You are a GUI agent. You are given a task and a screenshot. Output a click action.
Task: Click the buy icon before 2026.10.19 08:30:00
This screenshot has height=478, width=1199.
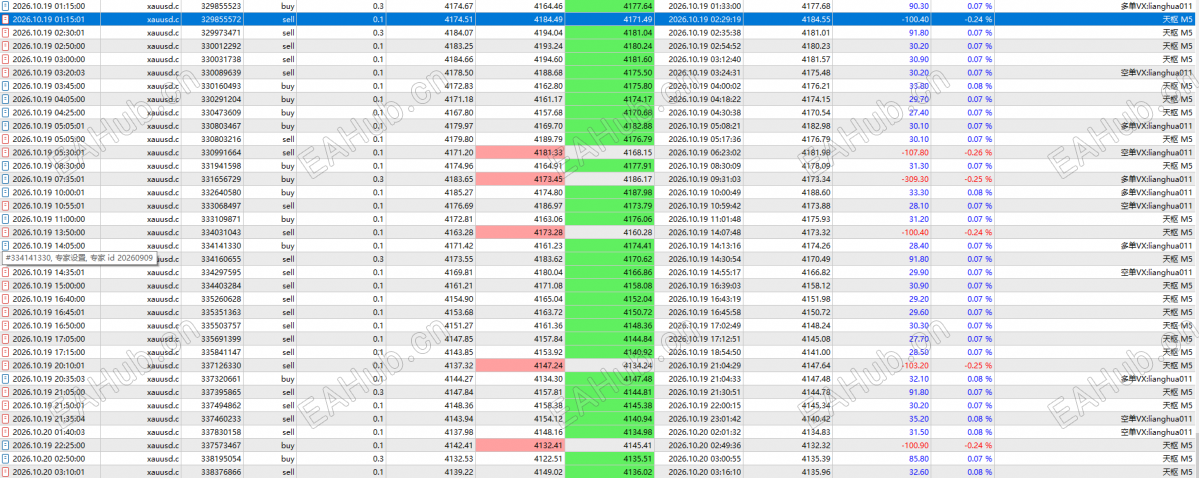6,165
